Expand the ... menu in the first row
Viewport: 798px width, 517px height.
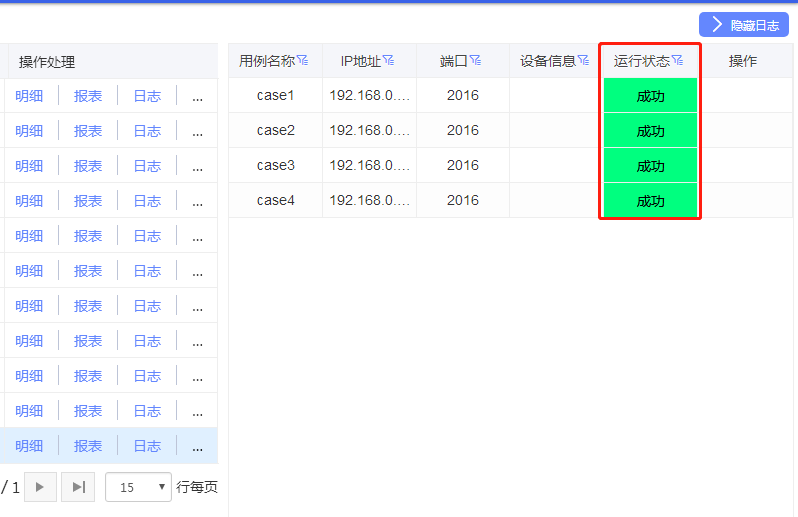(x=197, y=96)
